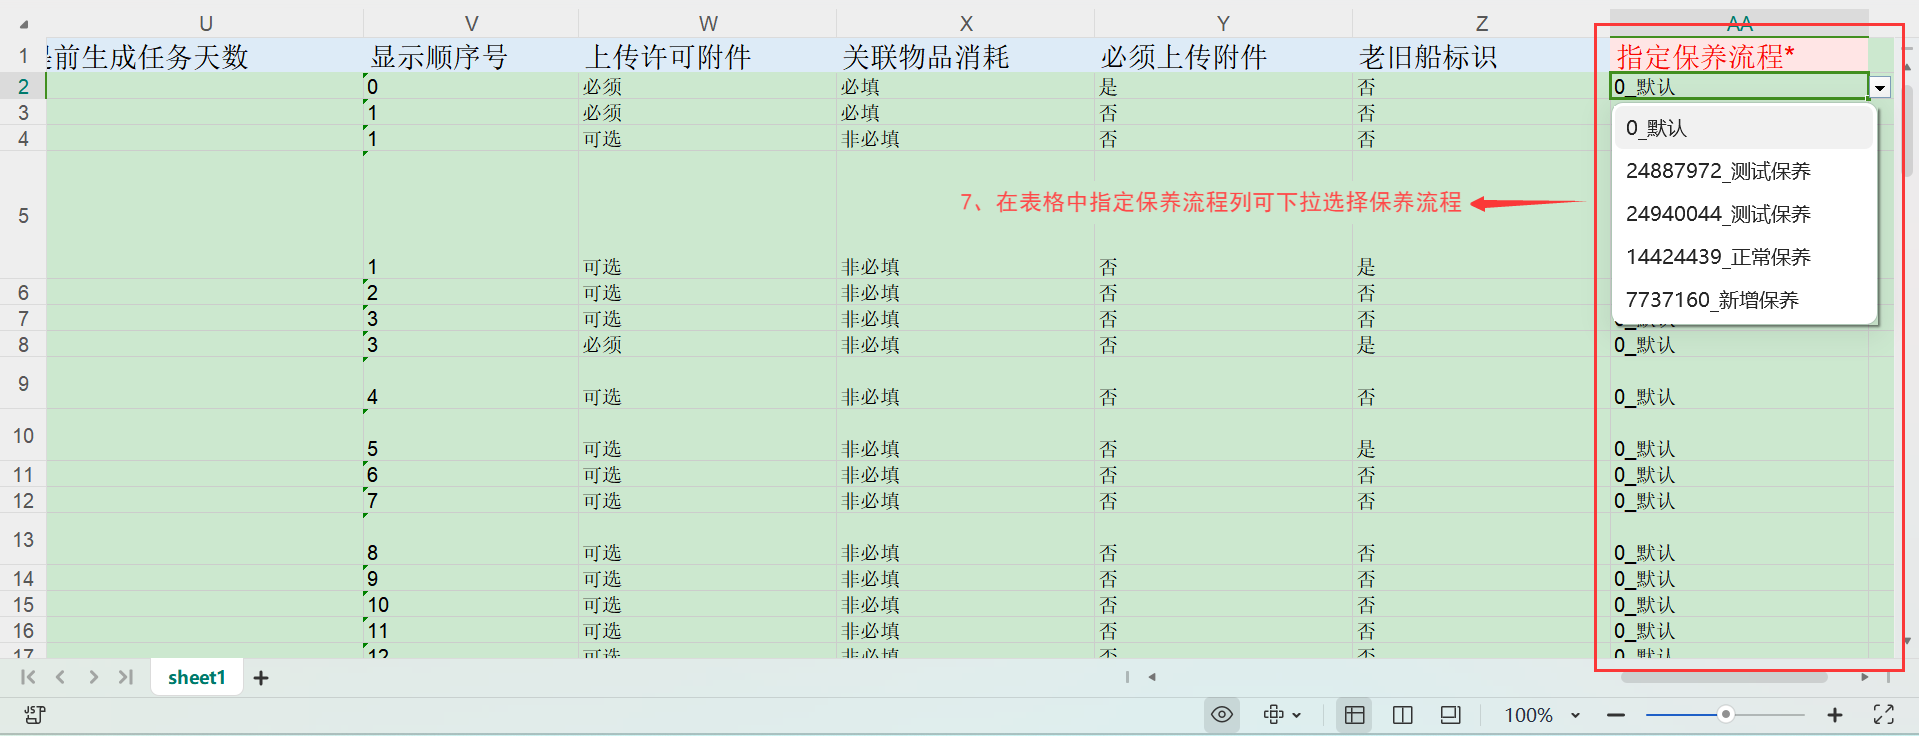Click 0_默认 cell in row 12
The width and height of the screenshot is (1919, 736).
coord(1739,500)
